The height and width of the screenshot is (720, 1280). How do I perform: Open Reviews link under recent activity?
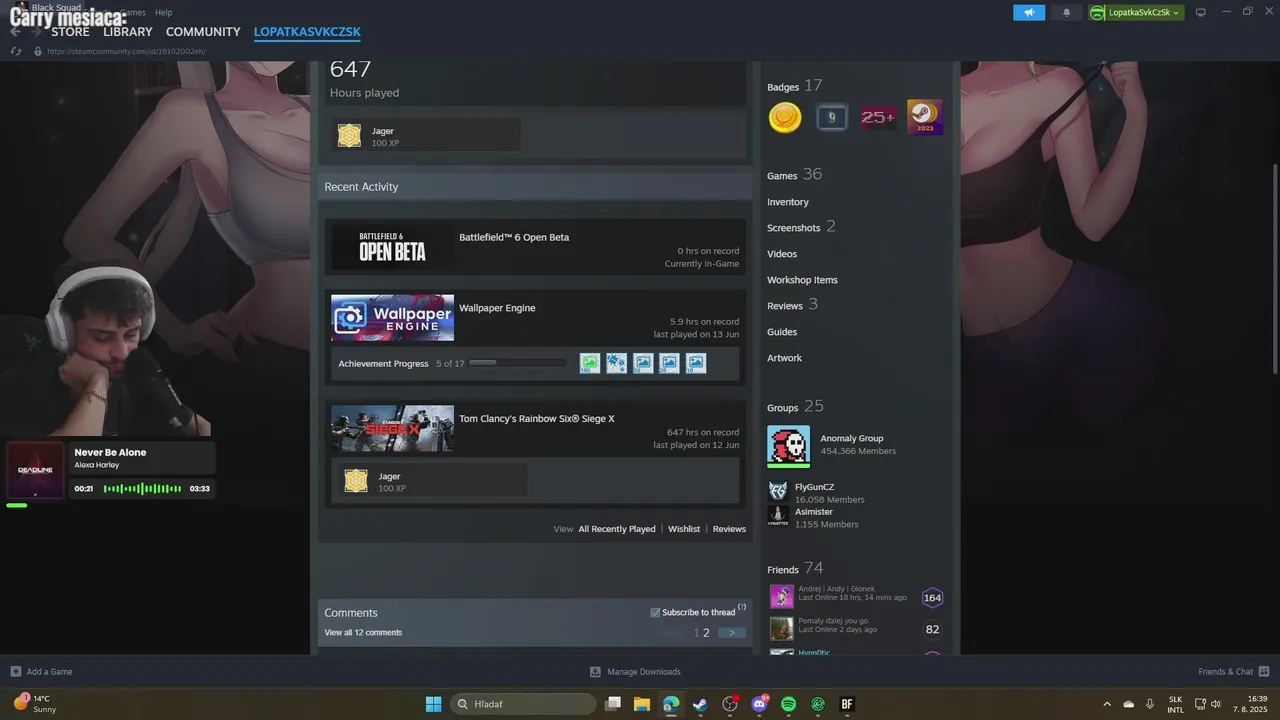point(729,529)
